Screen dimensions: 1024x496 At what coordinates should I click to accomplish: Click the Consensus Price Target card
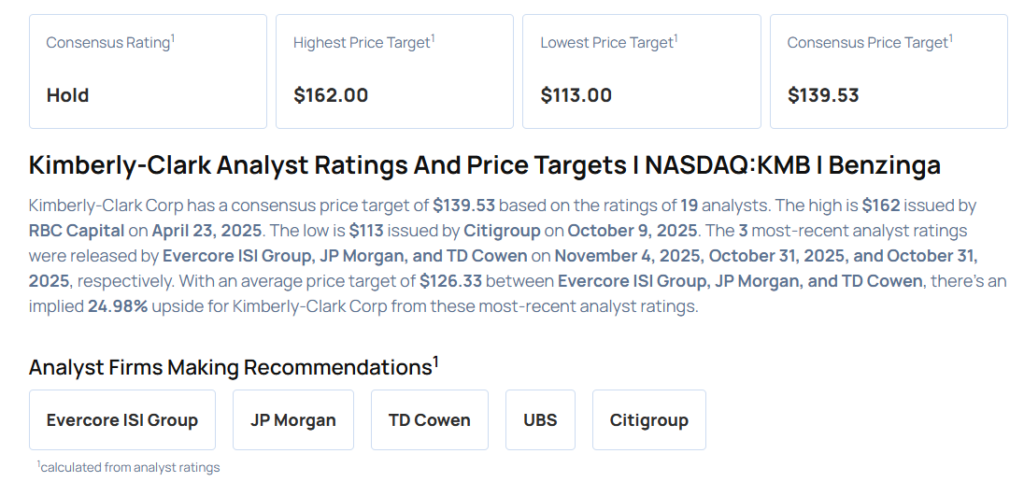[888, 71]
